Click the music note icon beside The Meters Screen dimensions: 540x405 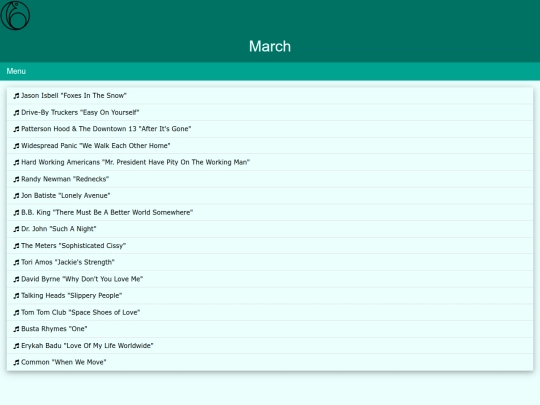(16, 246)
